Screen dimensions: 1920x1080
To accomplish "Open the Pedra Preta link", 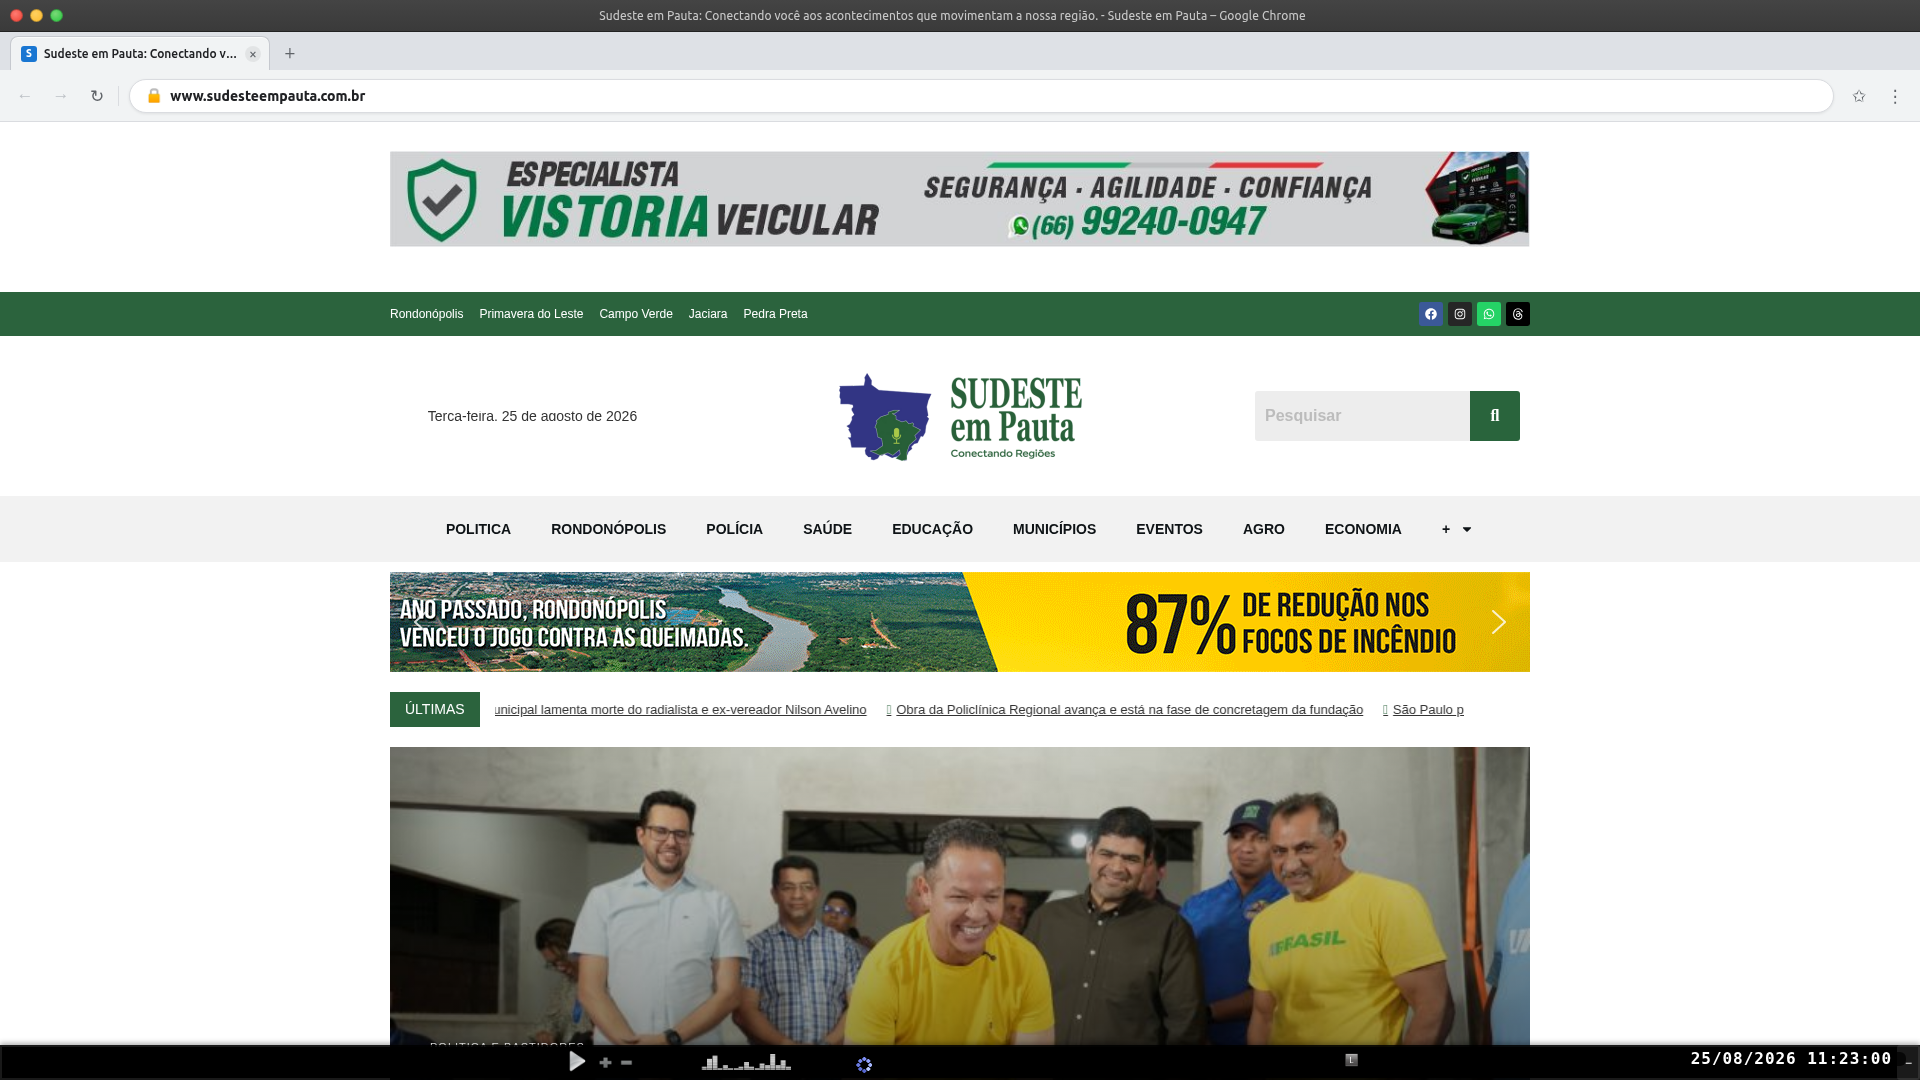I will [x=775, y=314].
